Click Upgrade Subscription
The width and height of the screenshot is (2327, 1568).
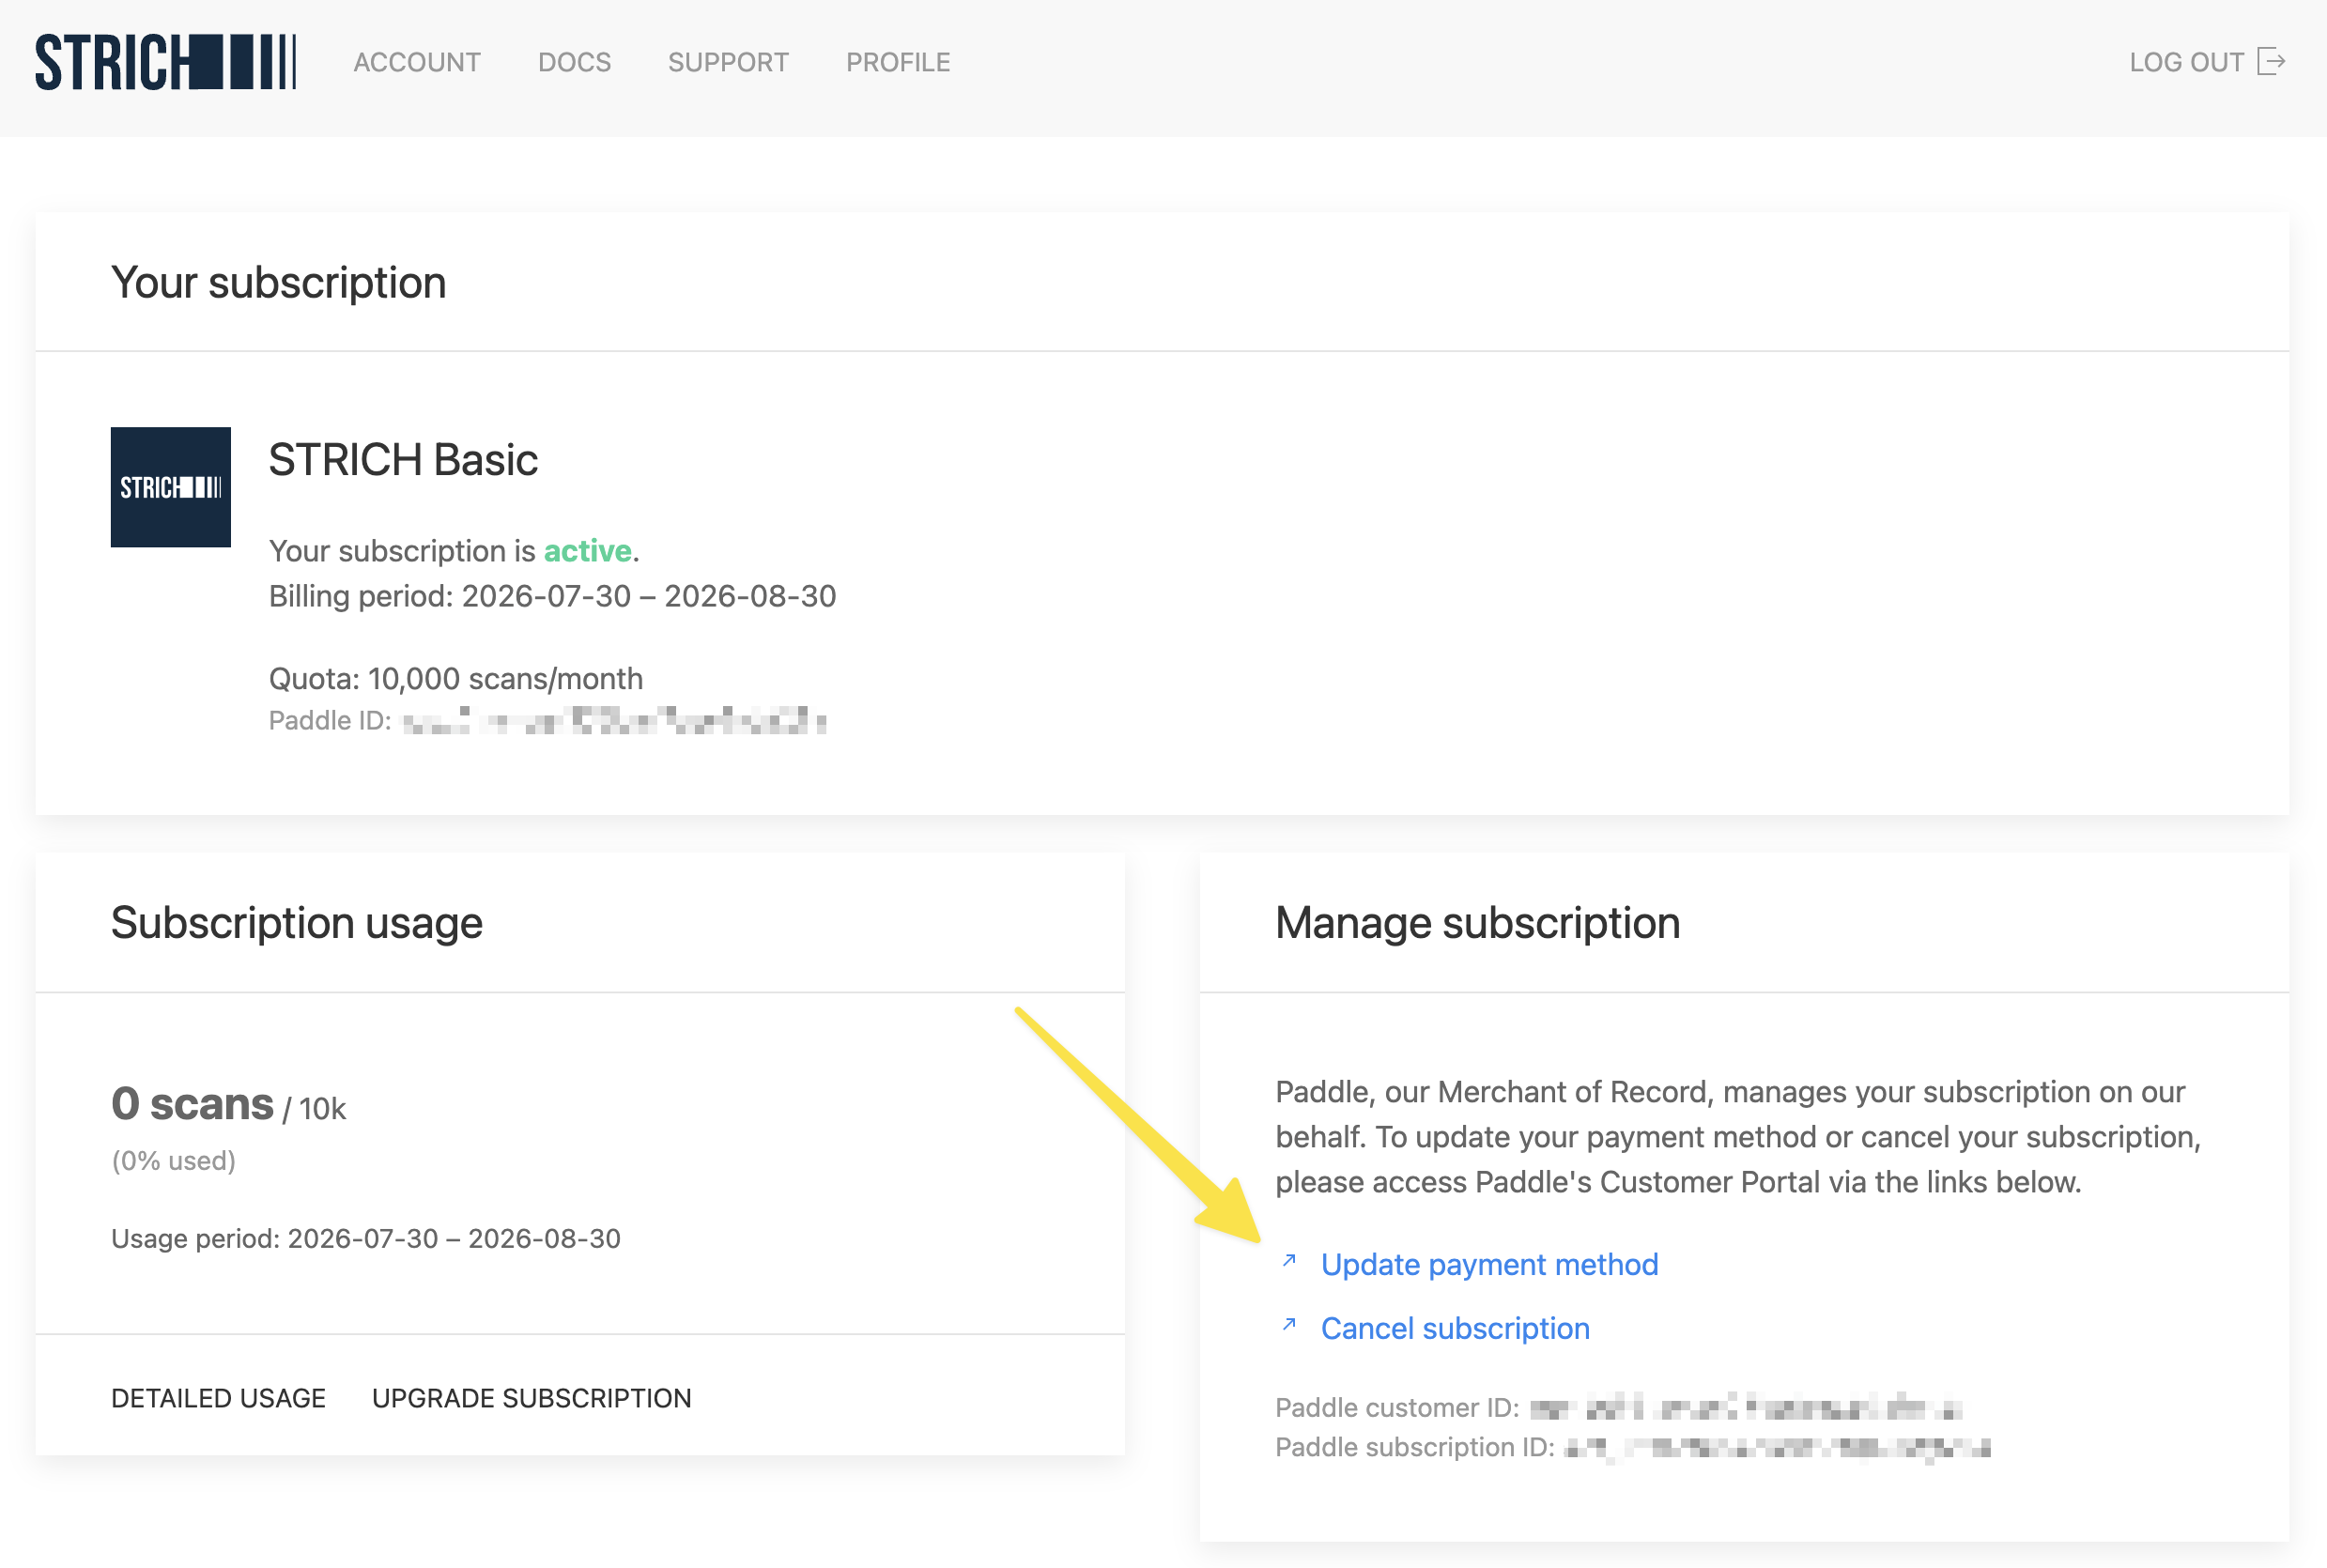coord(532,1397)
